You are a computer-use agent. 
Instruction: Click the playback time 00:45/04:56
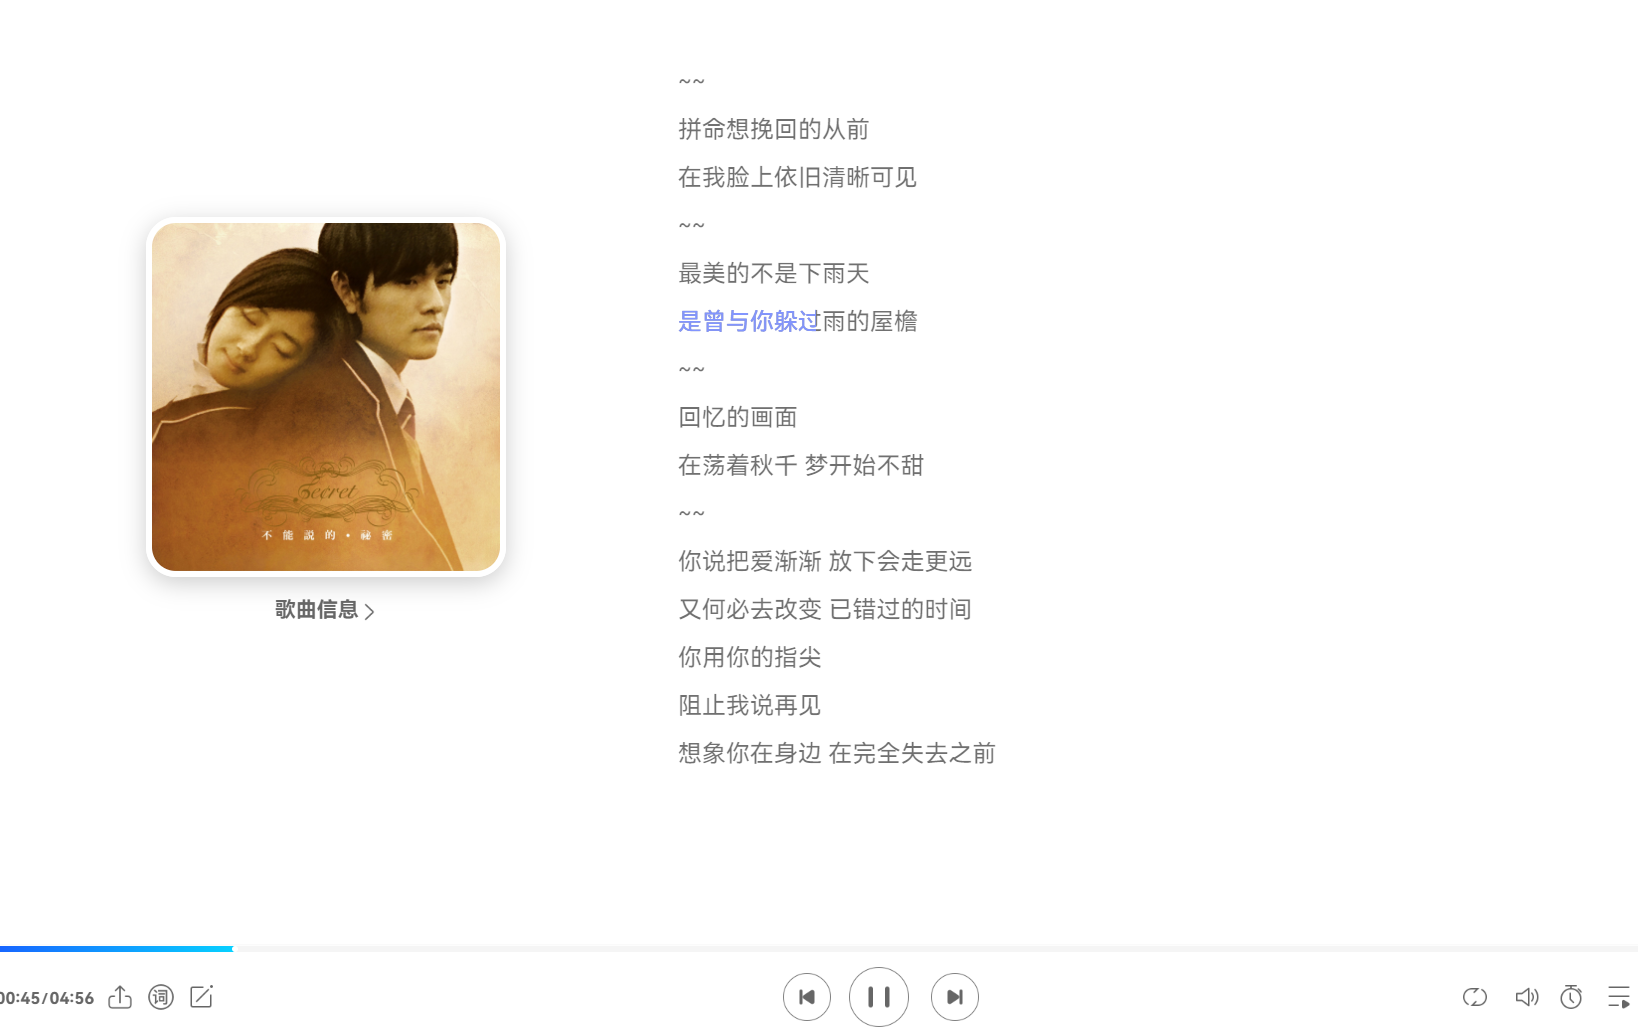(x=47, y=998)
